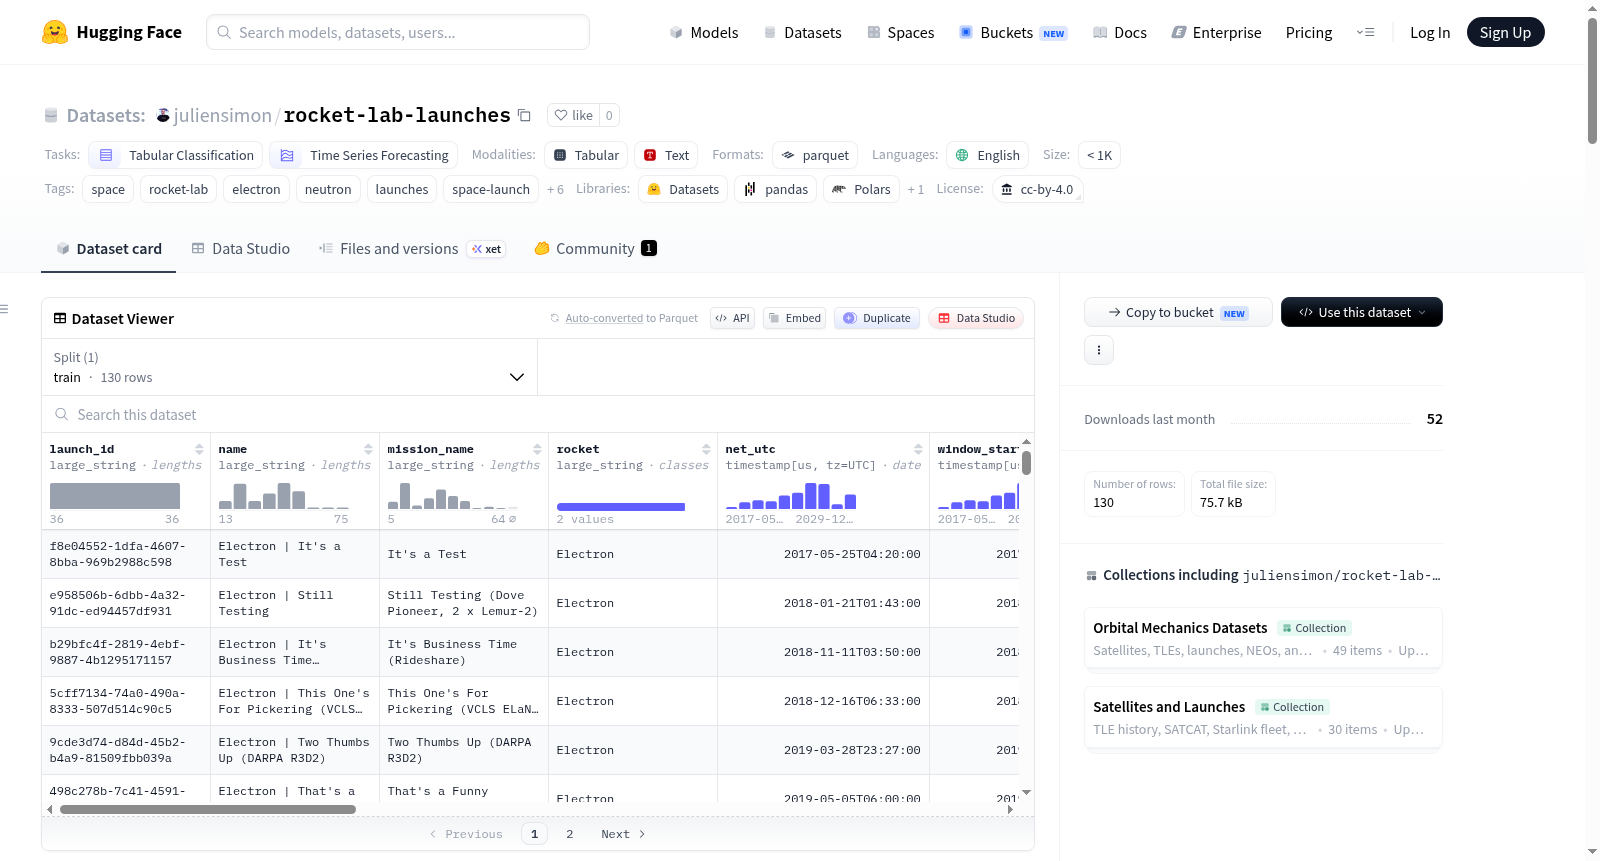Click the Polars library tag

coord(861,190)
